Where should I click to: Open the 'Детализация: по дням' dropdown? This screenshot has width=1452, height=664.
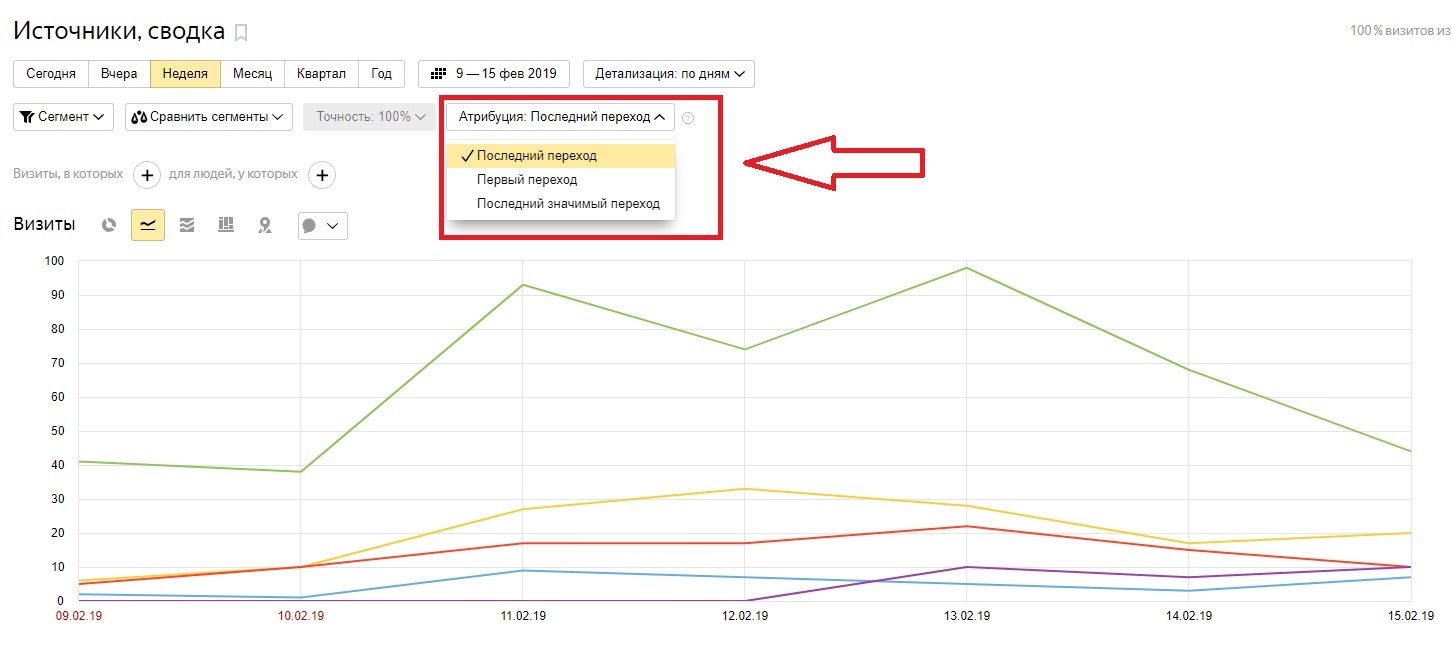(x=669, y=74)
